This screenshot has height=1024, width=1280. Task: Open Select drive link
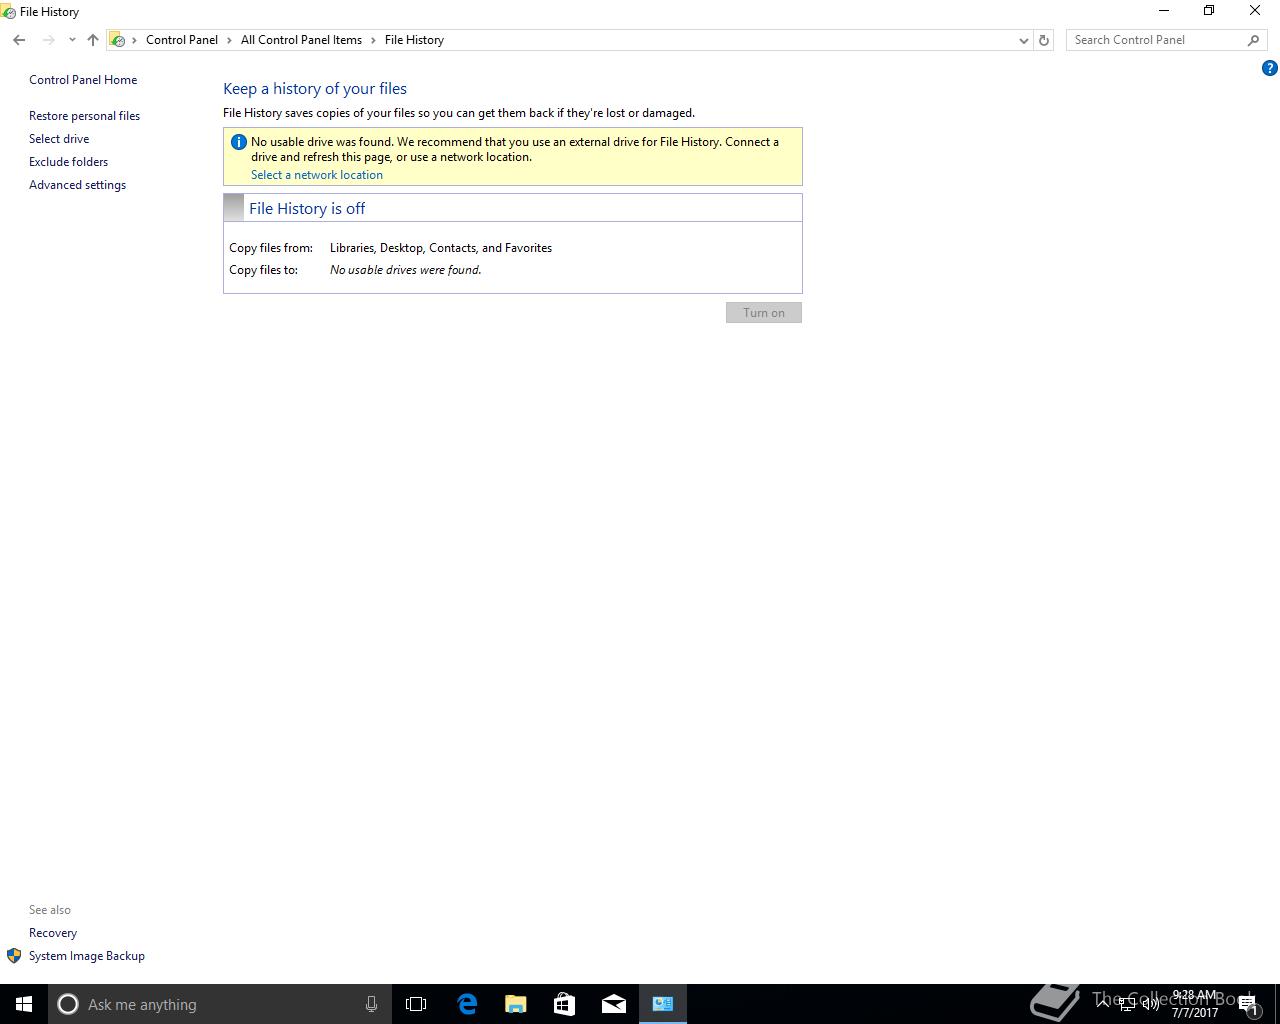click(x=59, y=139)
